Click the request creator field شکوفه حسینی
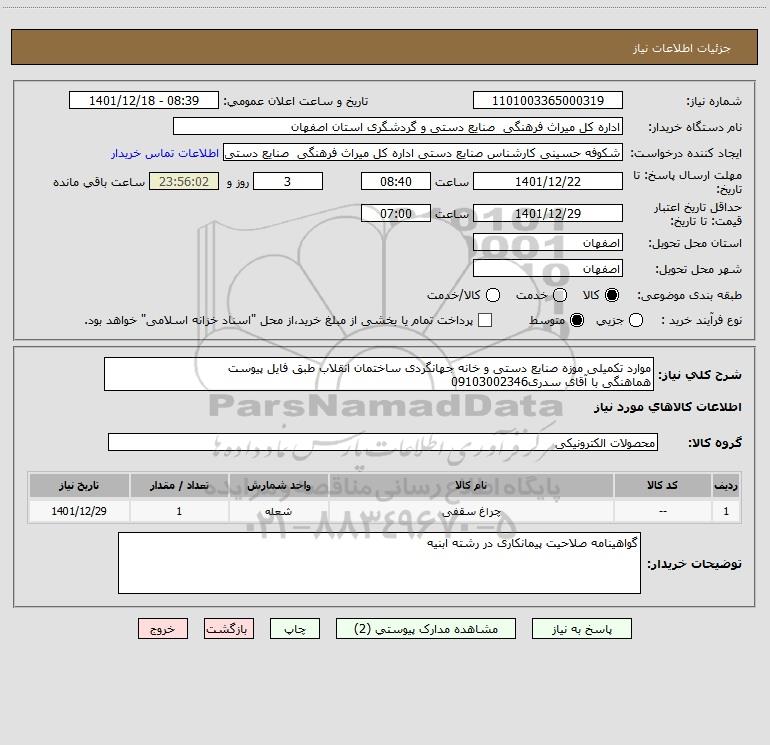The height and width of the screenshot is (745, 770). (x=423, y=153)
